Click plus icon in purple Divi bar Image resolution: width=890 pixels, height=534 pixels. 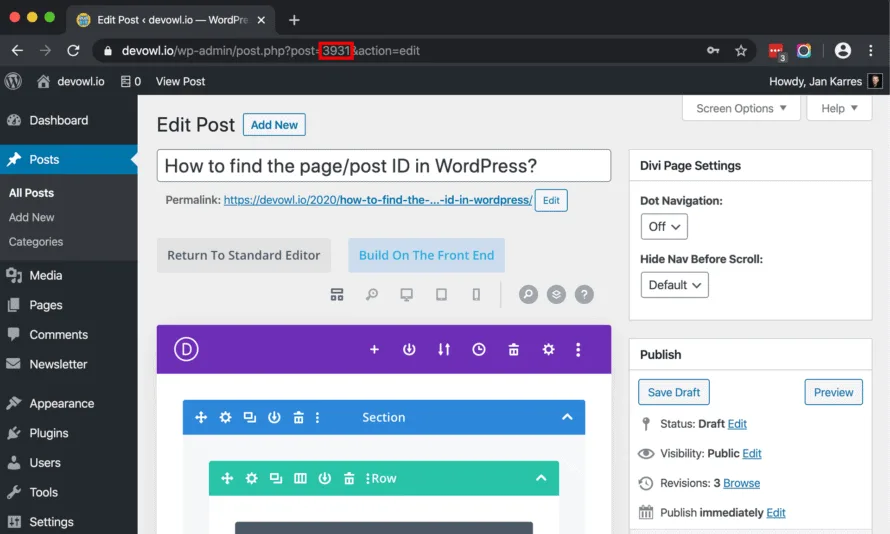pyautogui.click(x=374, y=349)
